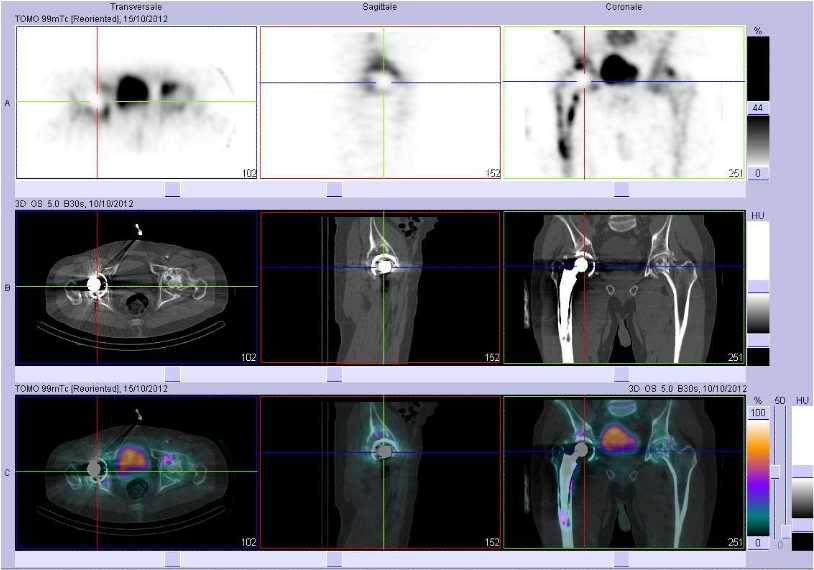Viewport: 814px width, 570px height.
Task: Click the slice slider handle under row A coronal view
Action: (621, 189)
